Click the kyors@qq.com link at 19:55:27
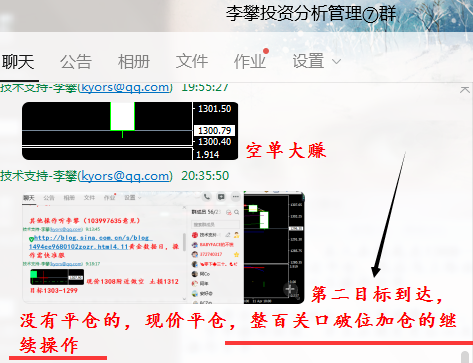 tap(125, 87)
